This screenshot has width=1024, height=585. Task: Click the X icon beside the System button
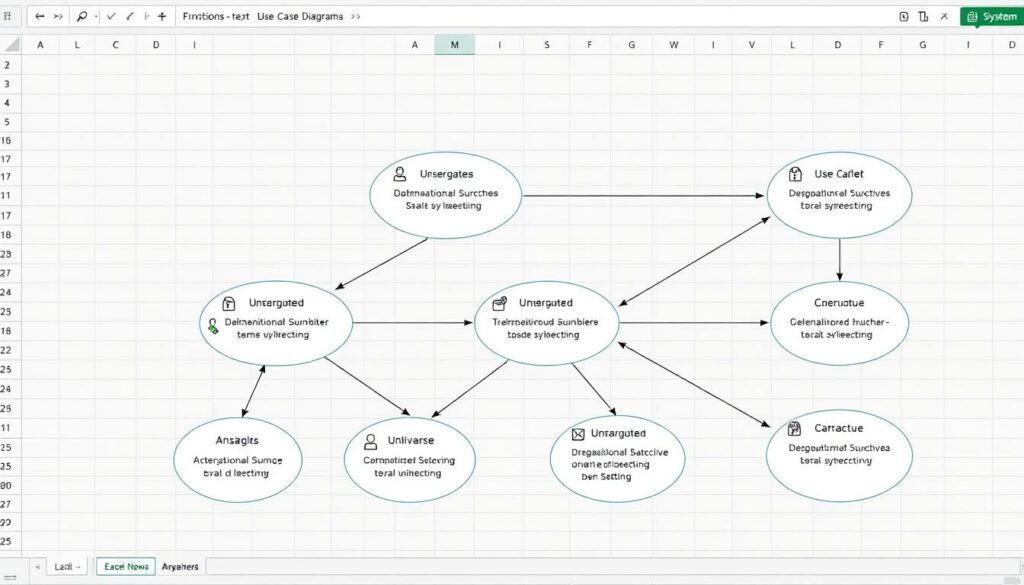(x=944, y=16)
